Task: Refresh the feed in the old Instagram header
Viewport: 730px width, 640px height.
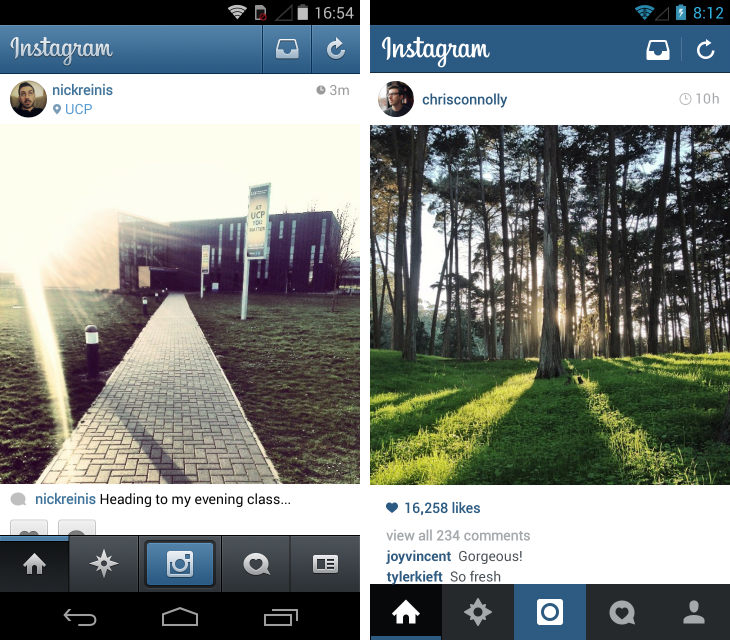Action: pyautogui.click(x=336, y=49)
